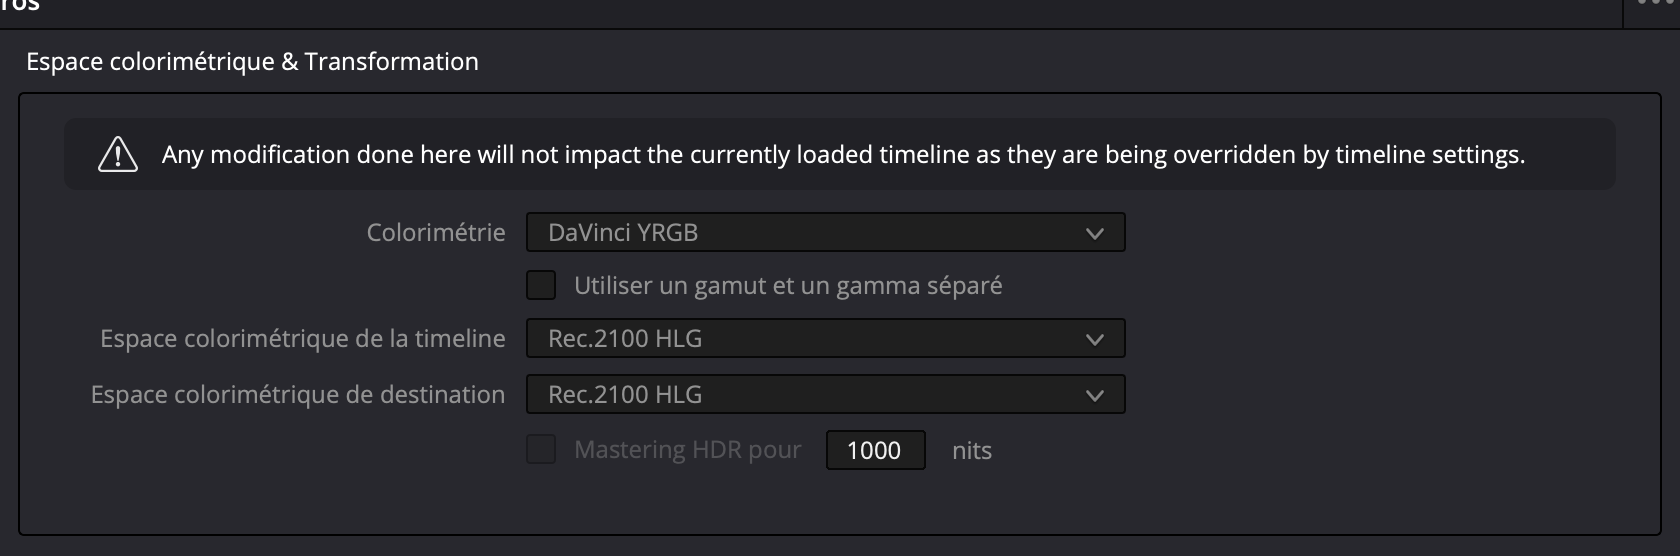Click the 'nits' unit label
This screenshot has height=556, width=1680.
971,451
